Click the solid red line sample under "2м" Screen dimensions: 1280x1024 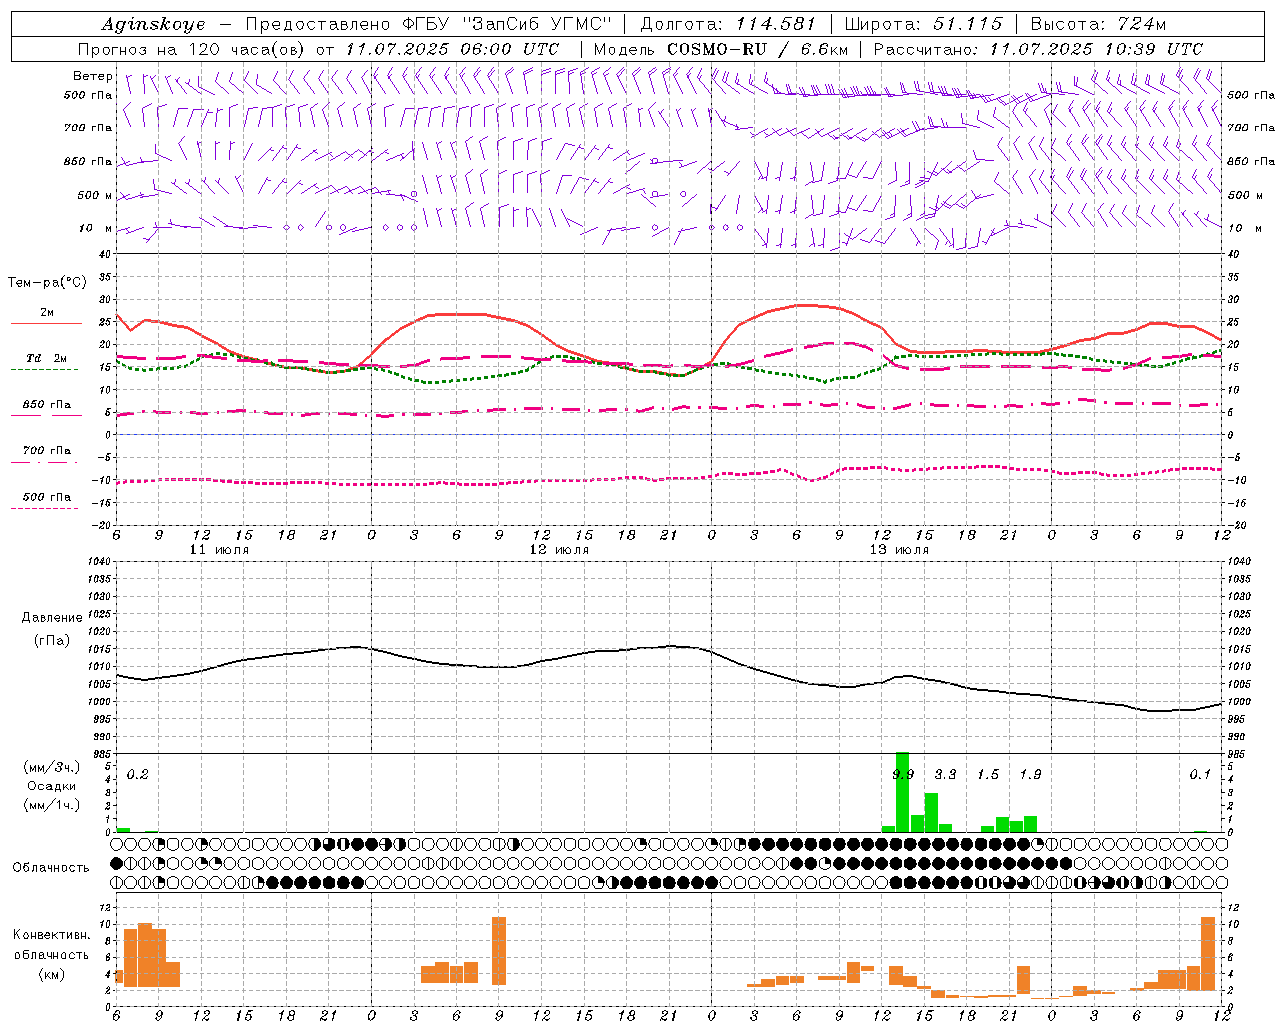pos(45,324)
